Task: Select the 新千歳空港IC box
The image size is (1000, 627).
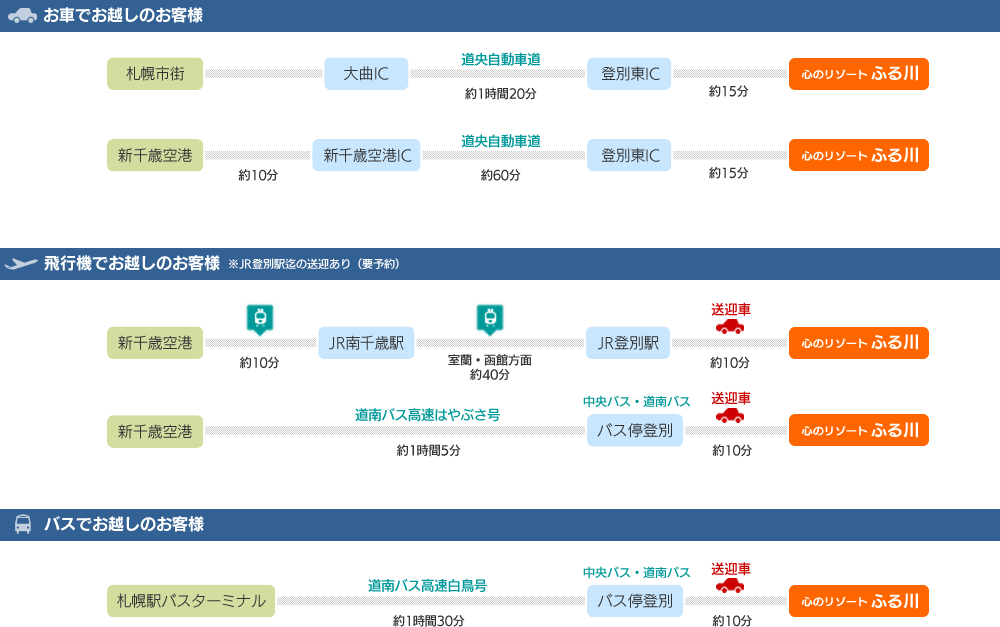Action: (366, 155)
